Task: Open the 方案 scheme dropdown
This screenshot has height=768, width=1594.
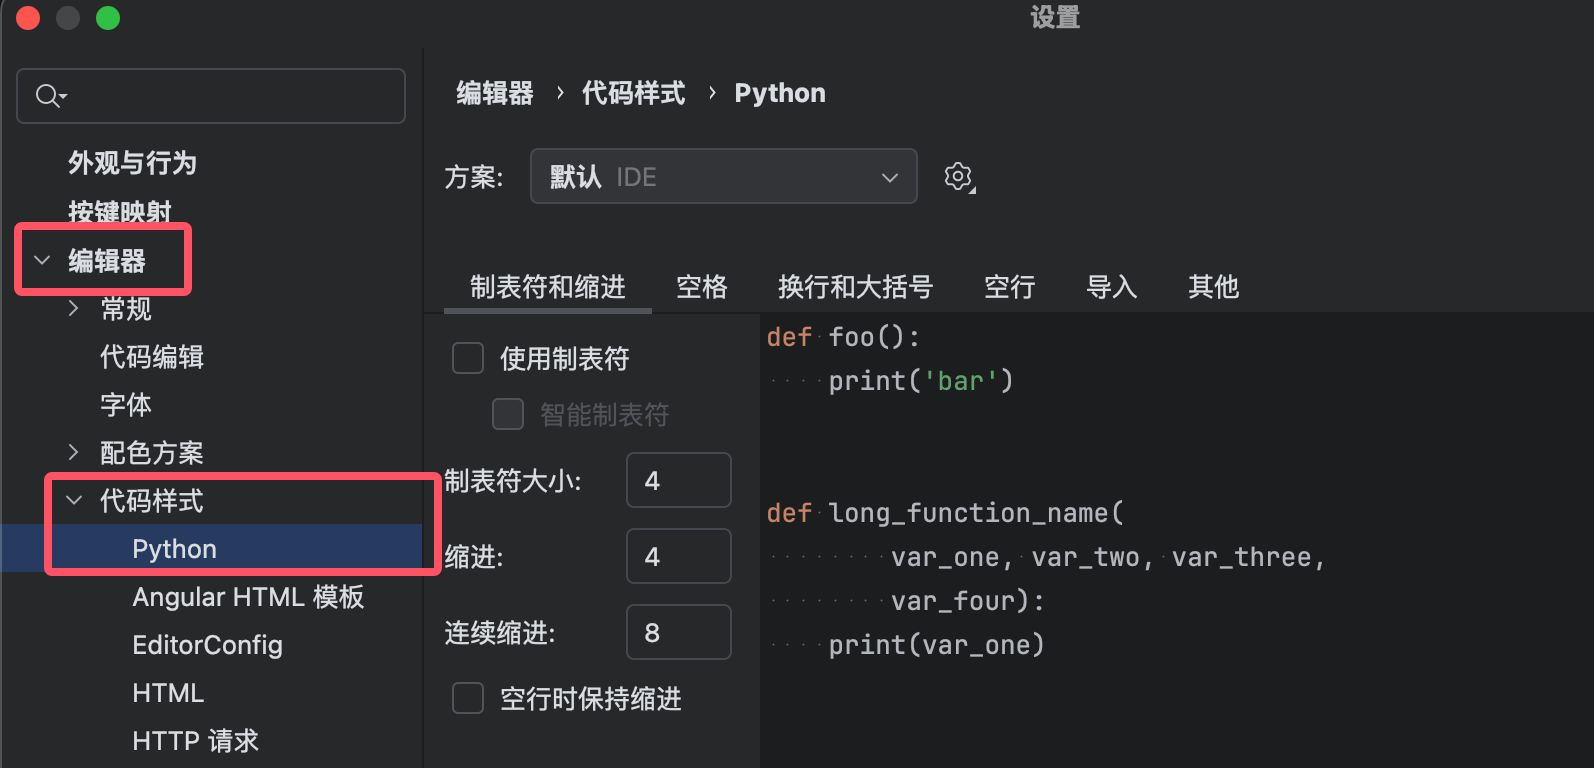Action: point(723,177)
